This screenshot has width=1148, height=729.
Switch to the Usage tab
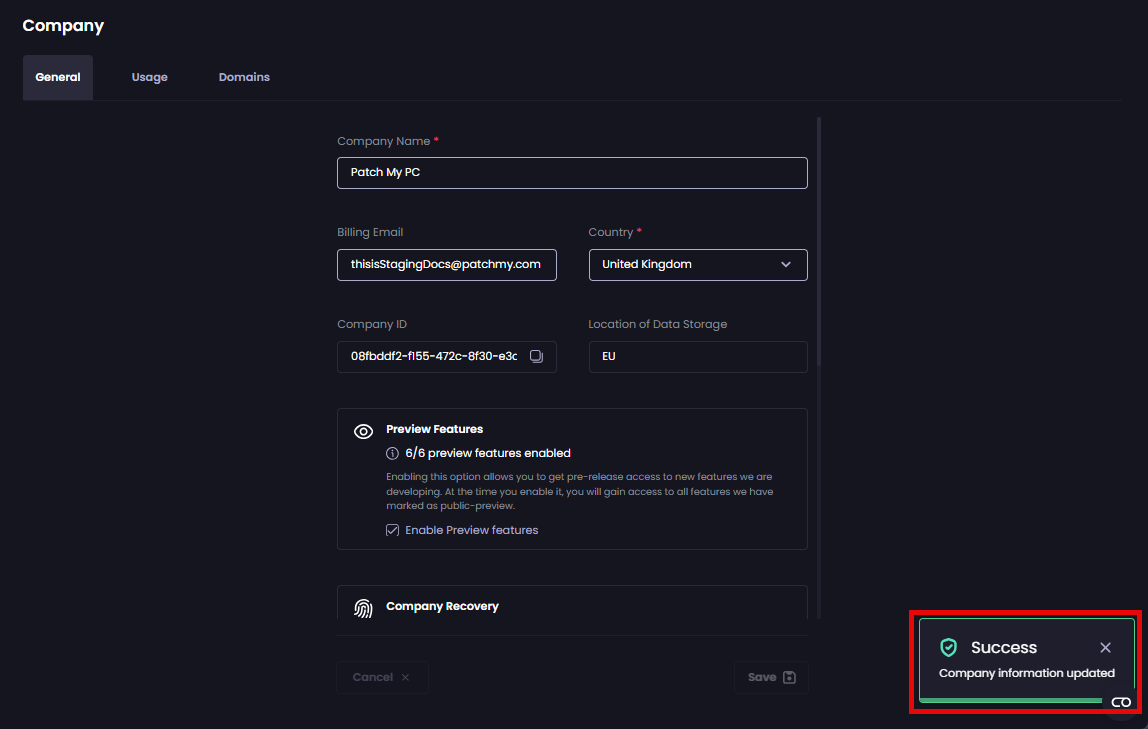(149, 76)
